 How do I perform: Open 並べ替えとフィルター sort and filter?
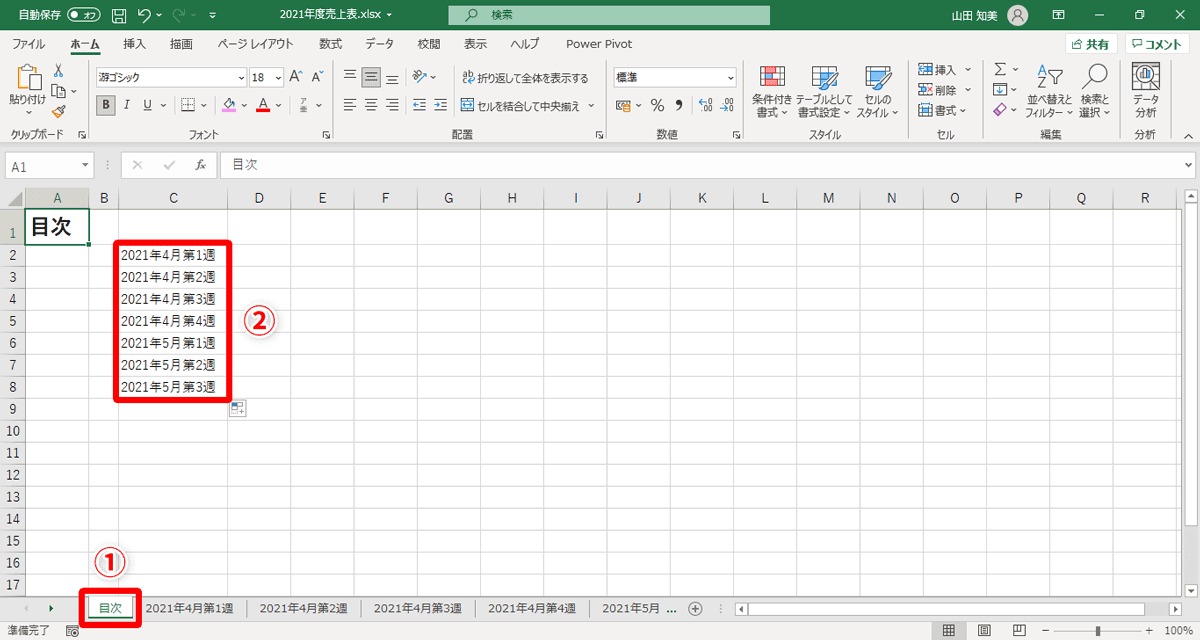pos(1048,92)
